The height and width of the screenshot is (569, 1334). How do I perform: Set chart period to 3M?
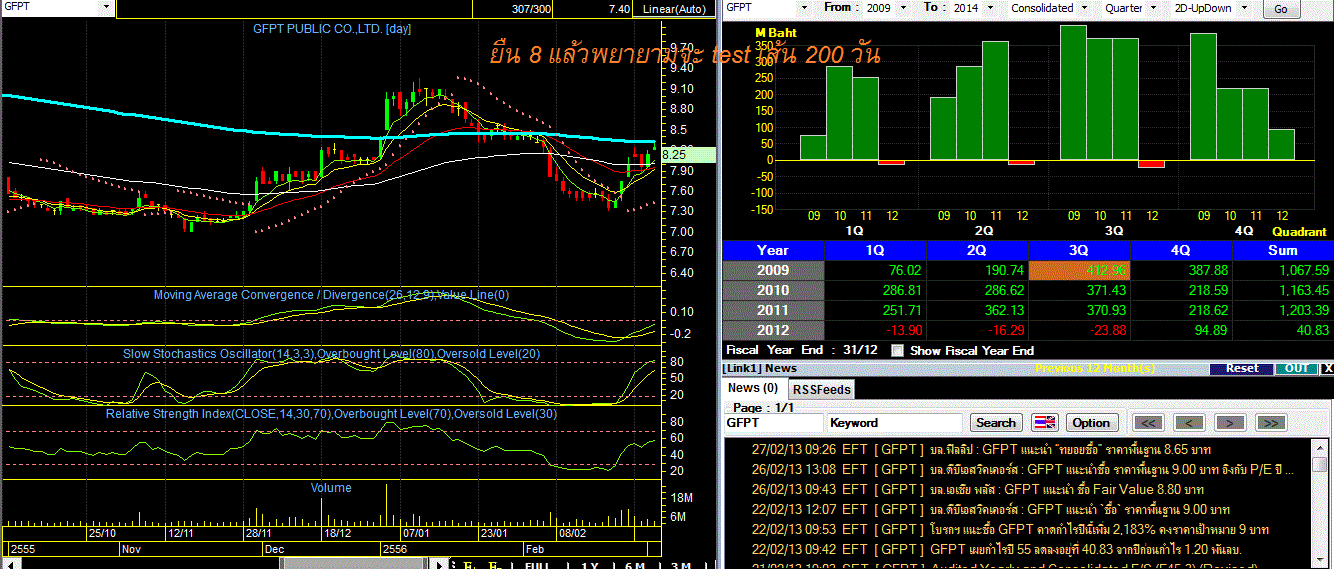point(681,565)
